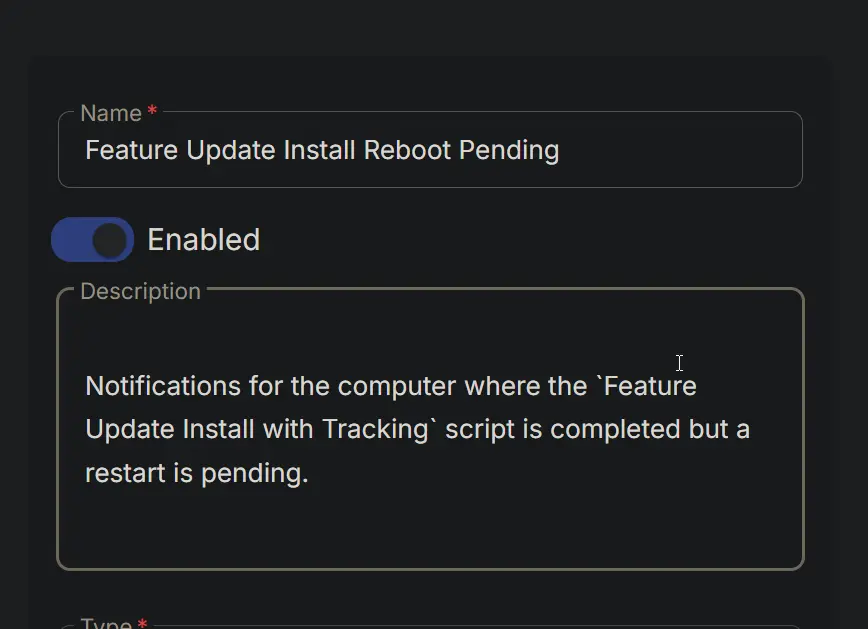Place cursor on word 'Feature' in Name
This screenshot has height=629, width=868.
click(x=131, y=150)
